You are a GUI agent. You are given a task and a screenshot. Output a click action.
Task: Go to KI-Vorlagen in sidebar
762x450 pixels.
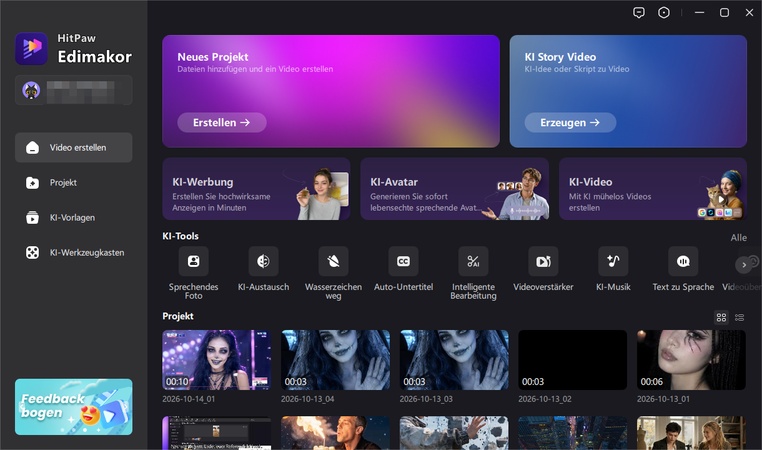73,218
